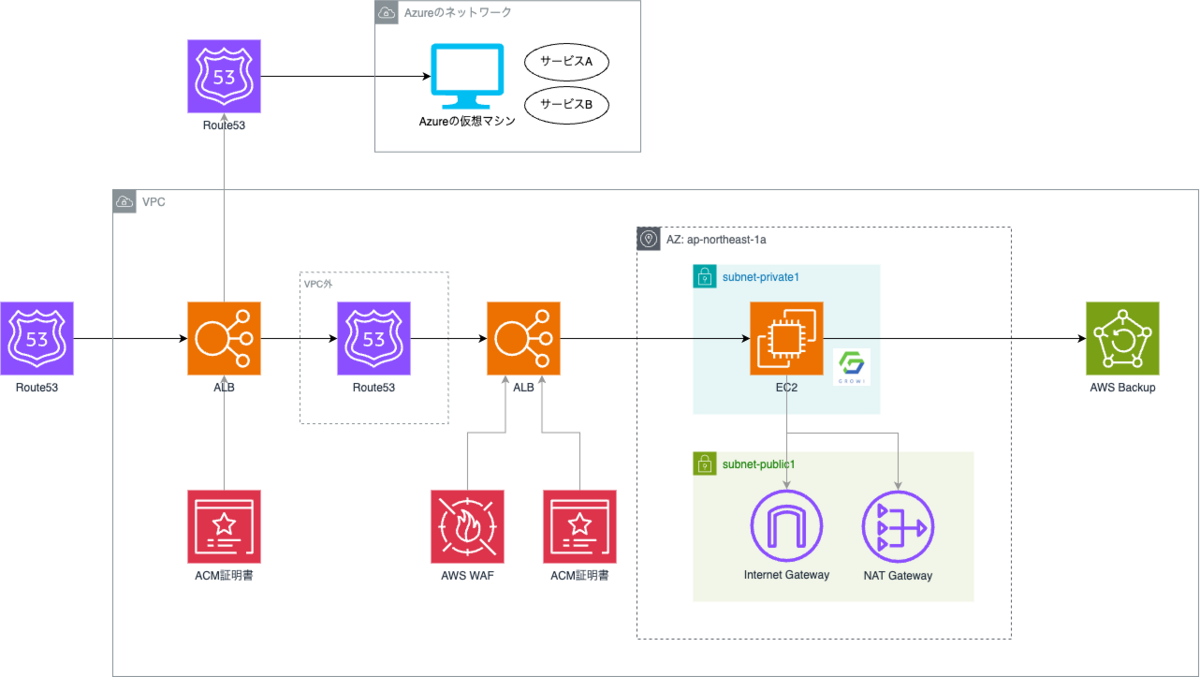This screenshot has width=1200, height=677.
Task: Select the Internet Gateway icon
Action: (786, 526)
